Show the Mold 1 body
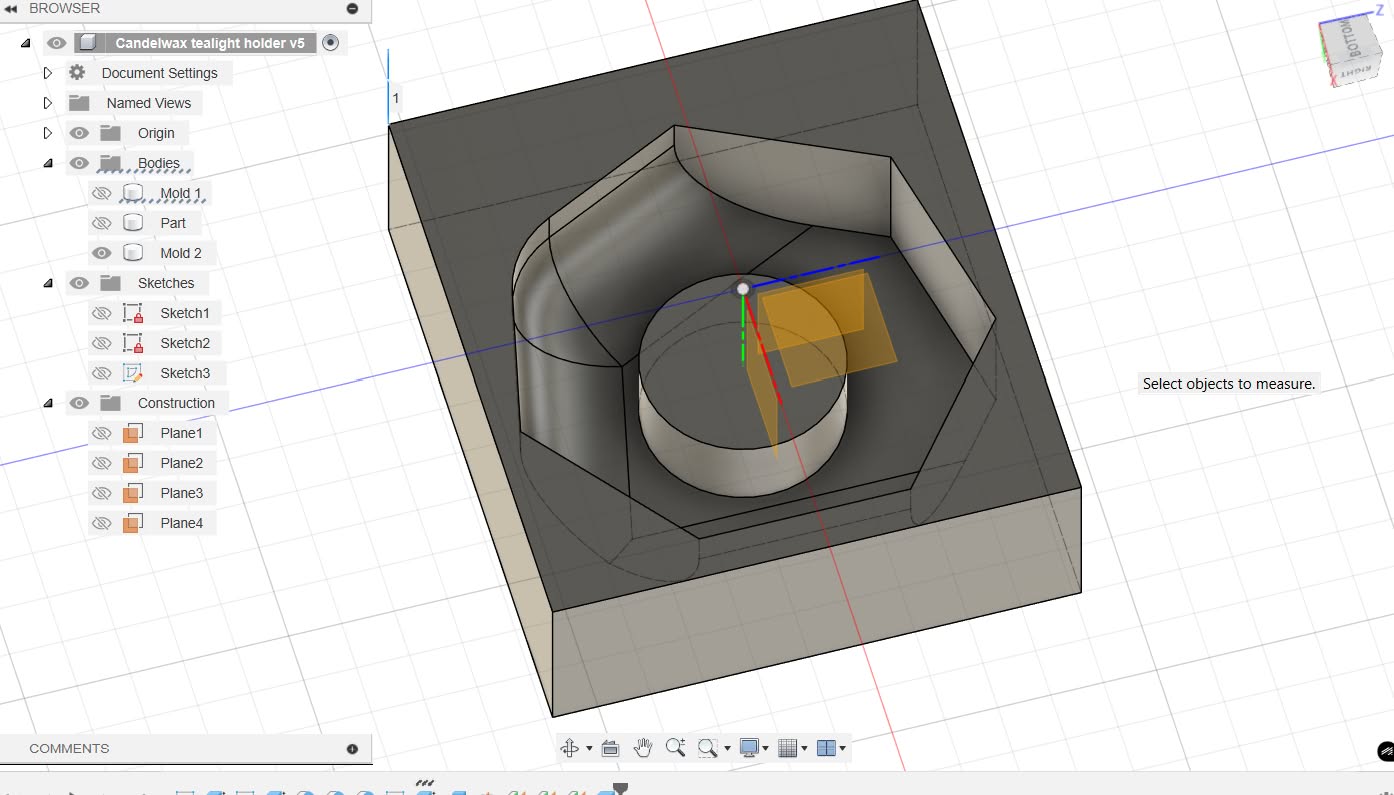The image size is (1394, 795). (101, 193)
